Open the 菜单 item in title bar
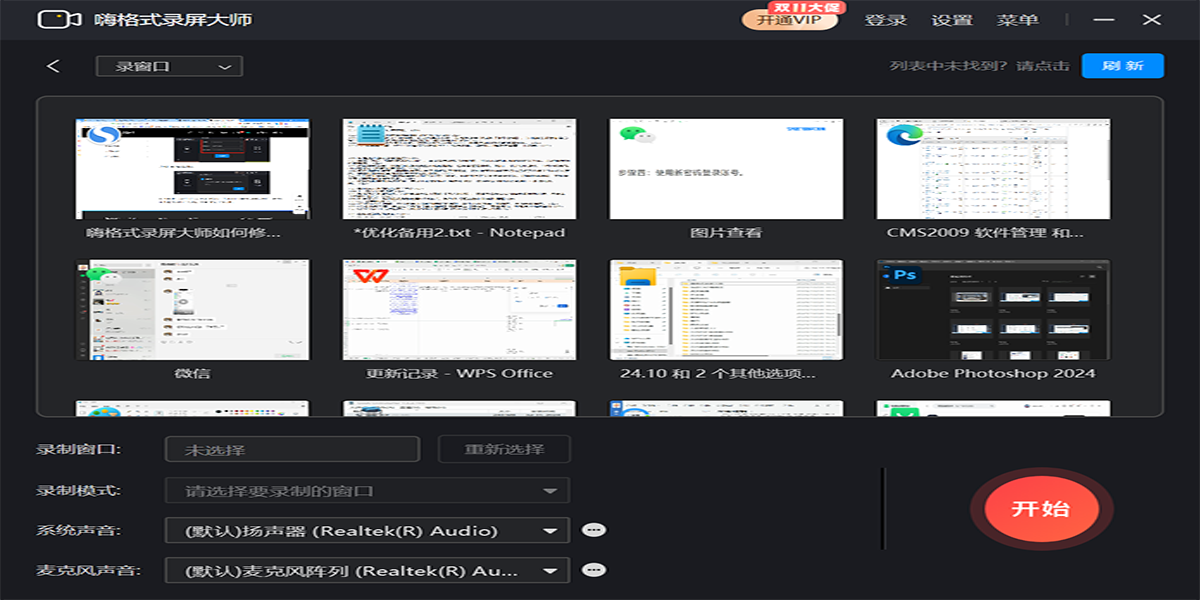This screenshot has height=600, width=1200. point(1017,20)
